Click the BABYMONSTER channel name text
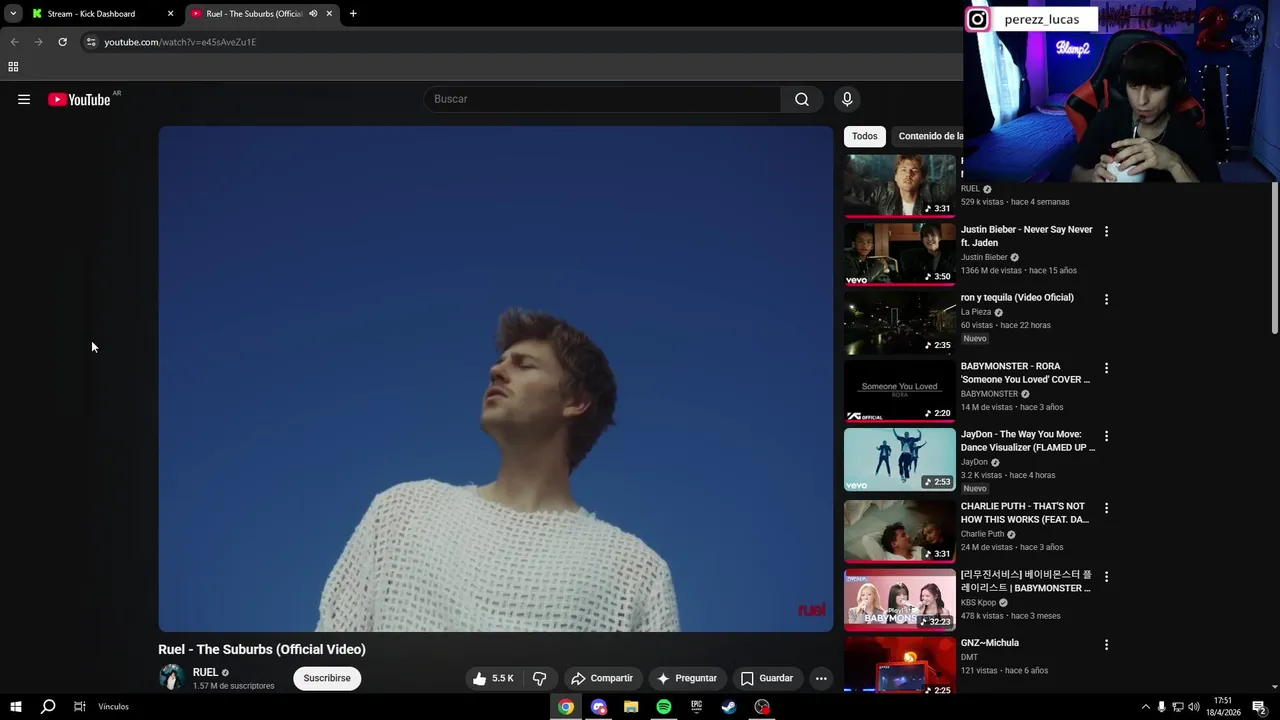Screen dimensions: 1280x720 (989, 394)
